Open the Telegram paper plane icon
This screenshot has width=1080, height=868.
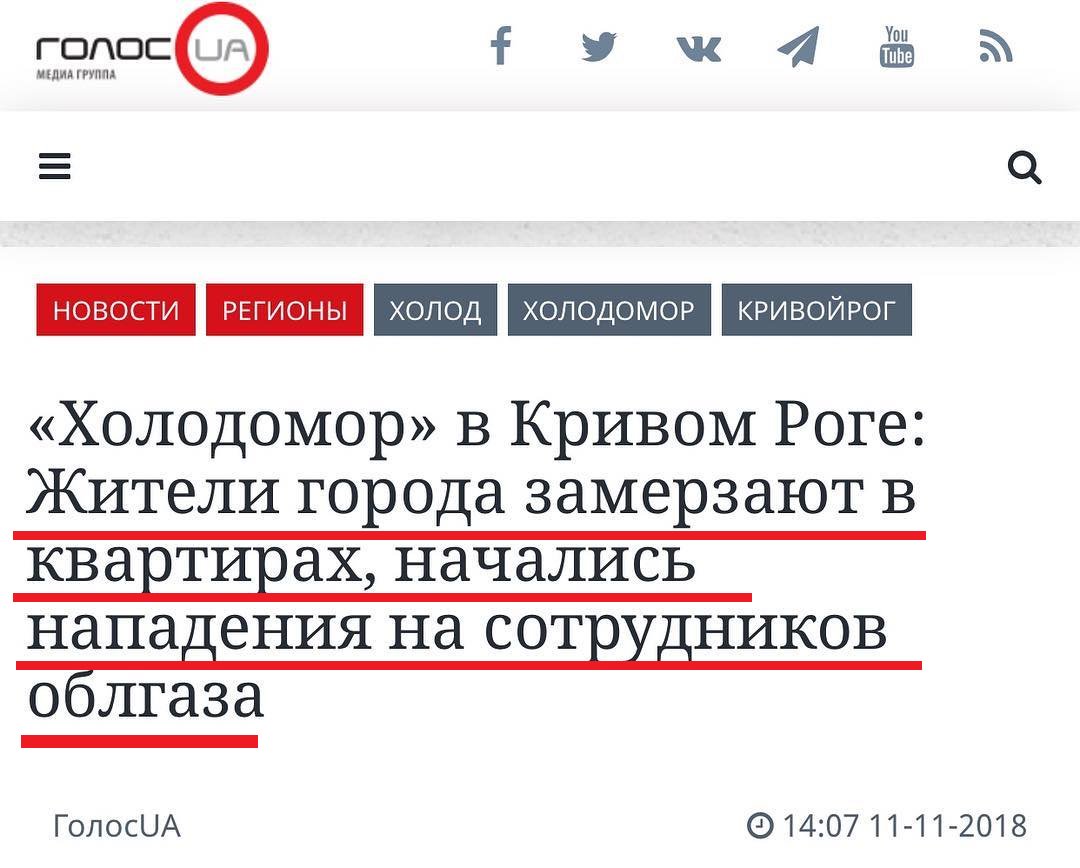click(798, 46)
